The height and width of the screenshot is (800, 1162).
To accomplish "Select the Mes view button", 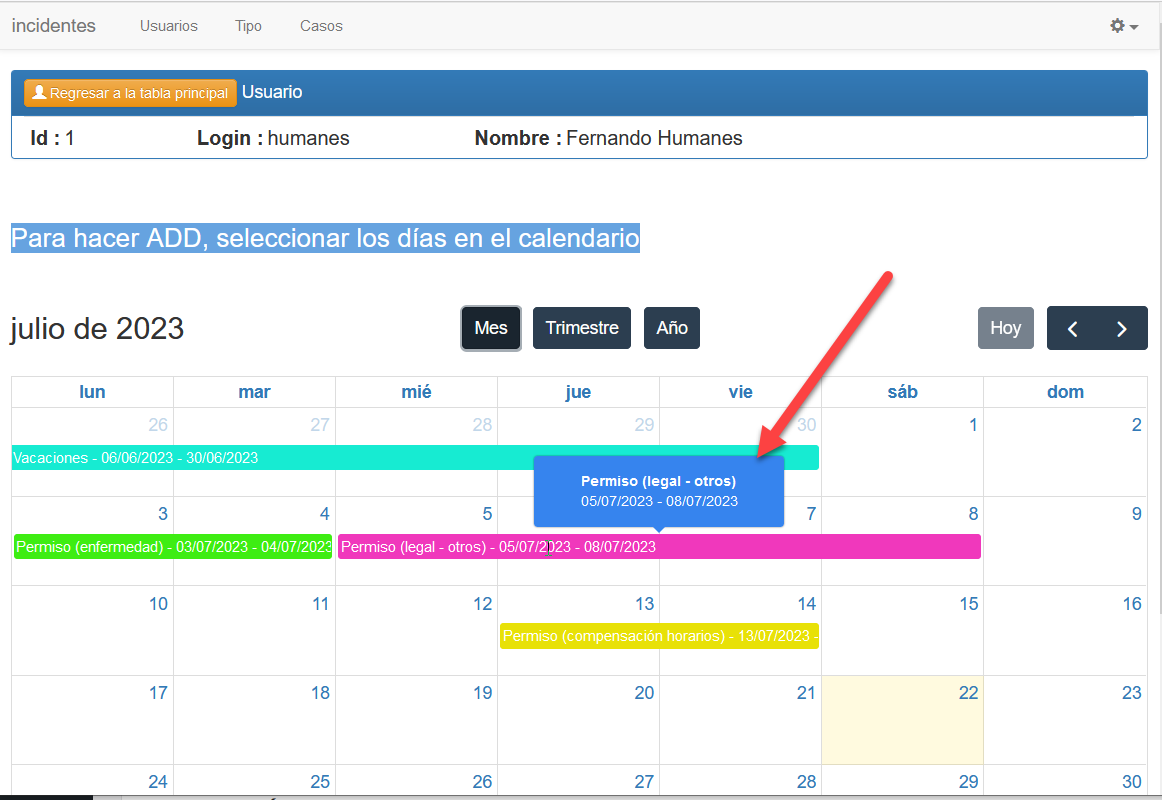I will [490, 328].
